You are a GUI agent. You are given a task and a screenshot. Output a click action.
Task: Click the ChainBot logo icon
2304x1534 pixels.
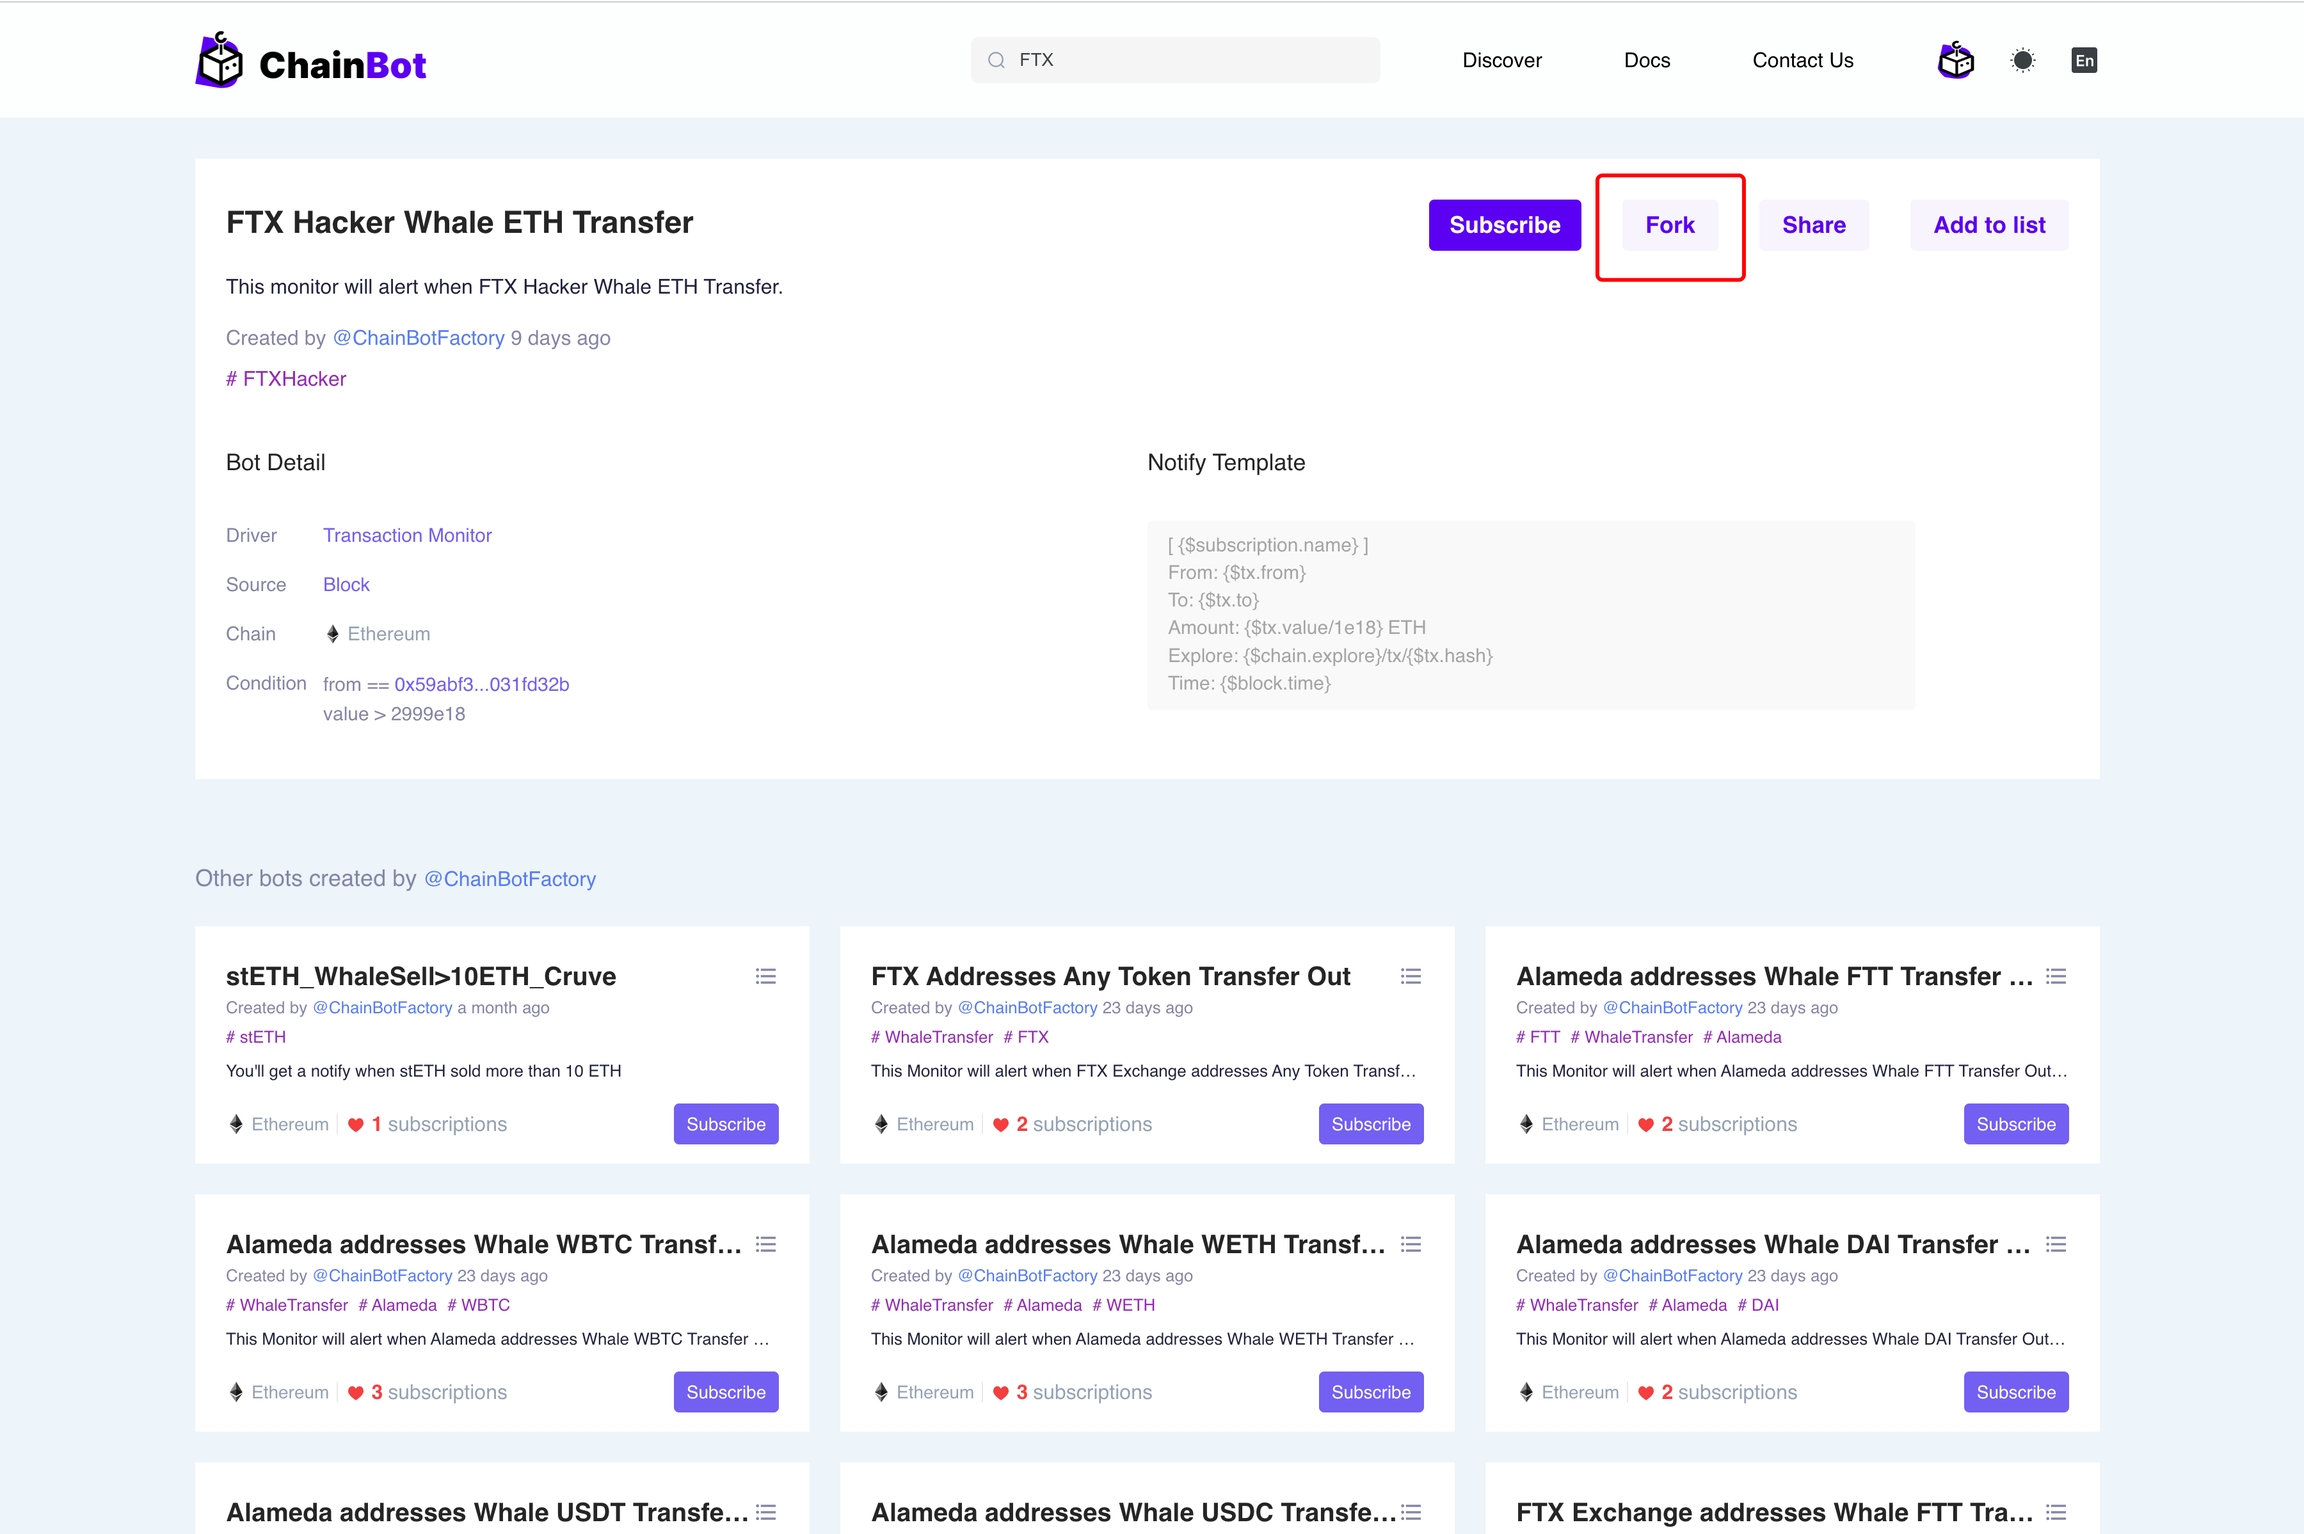tap(219, 61)
